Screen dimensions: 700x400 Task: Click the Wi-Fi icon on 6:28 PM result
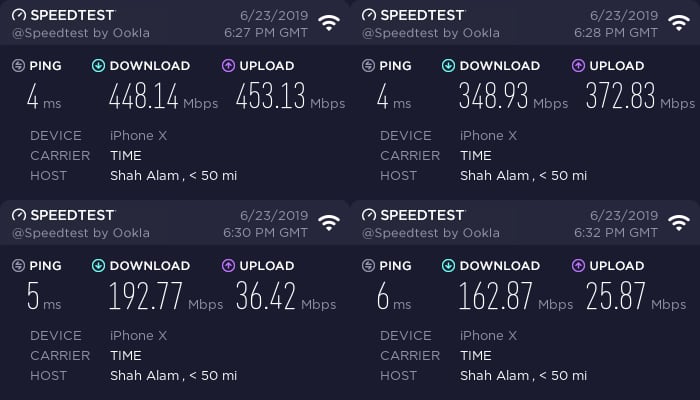tap(679, 22)
